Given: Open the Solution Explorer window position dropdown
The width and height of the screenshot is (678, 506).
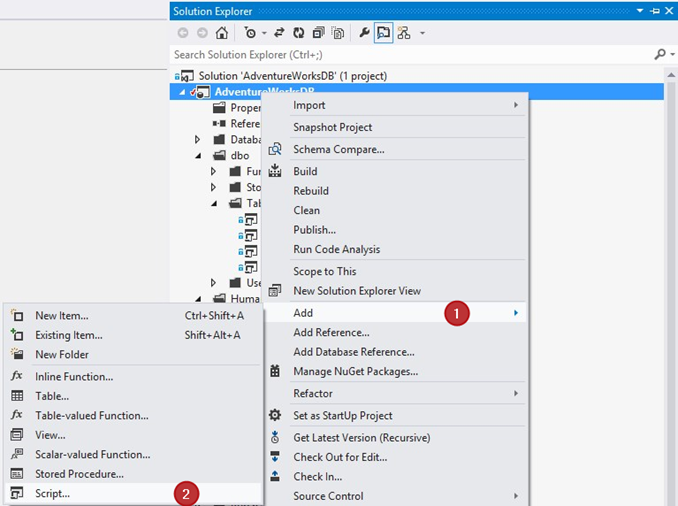Looking at the screenshot, I should click(x=640, y=11).
